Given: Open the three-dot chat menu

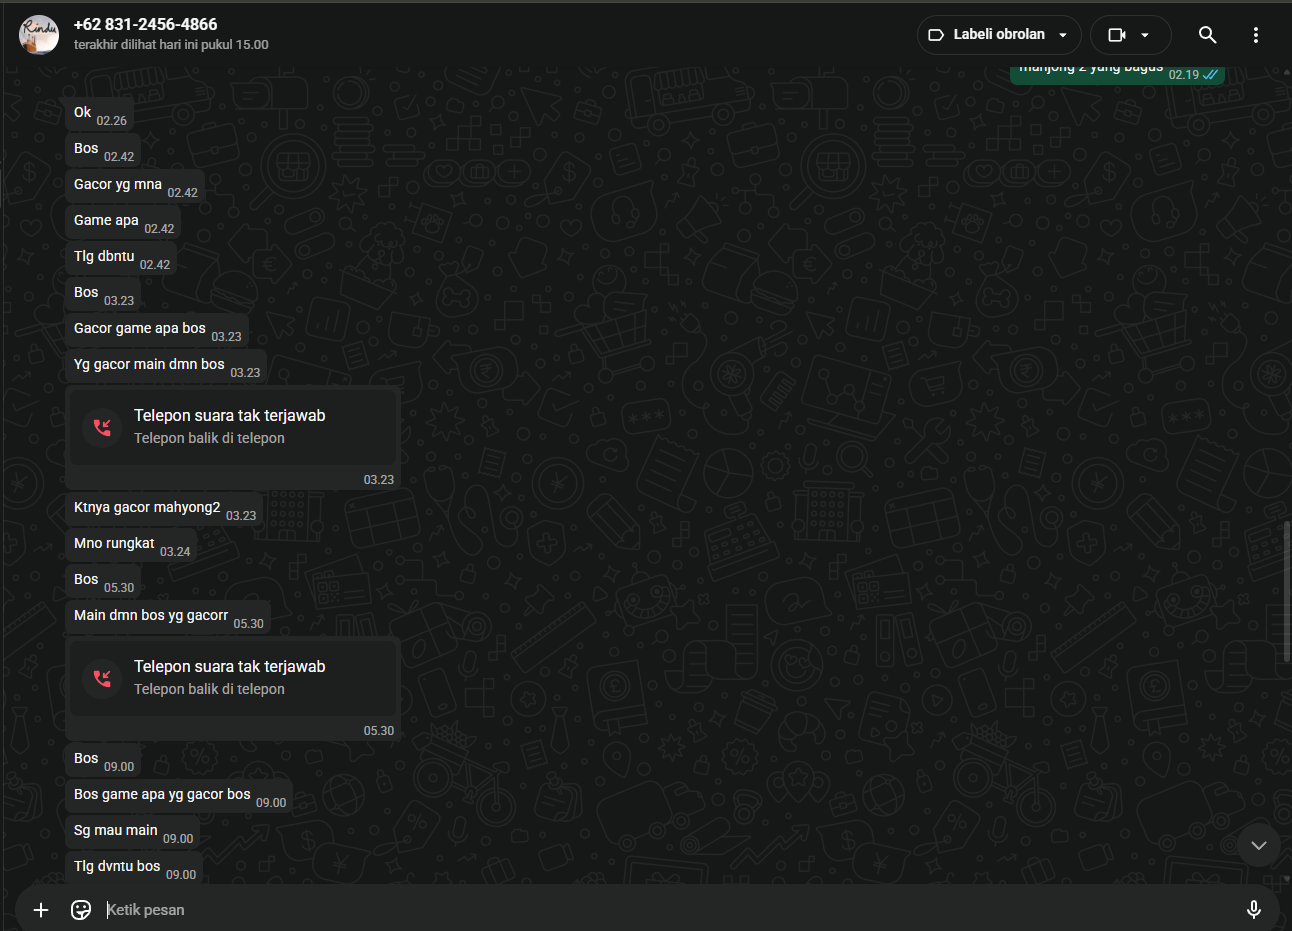Looking at the screenshot, I should click(1256, 35).
